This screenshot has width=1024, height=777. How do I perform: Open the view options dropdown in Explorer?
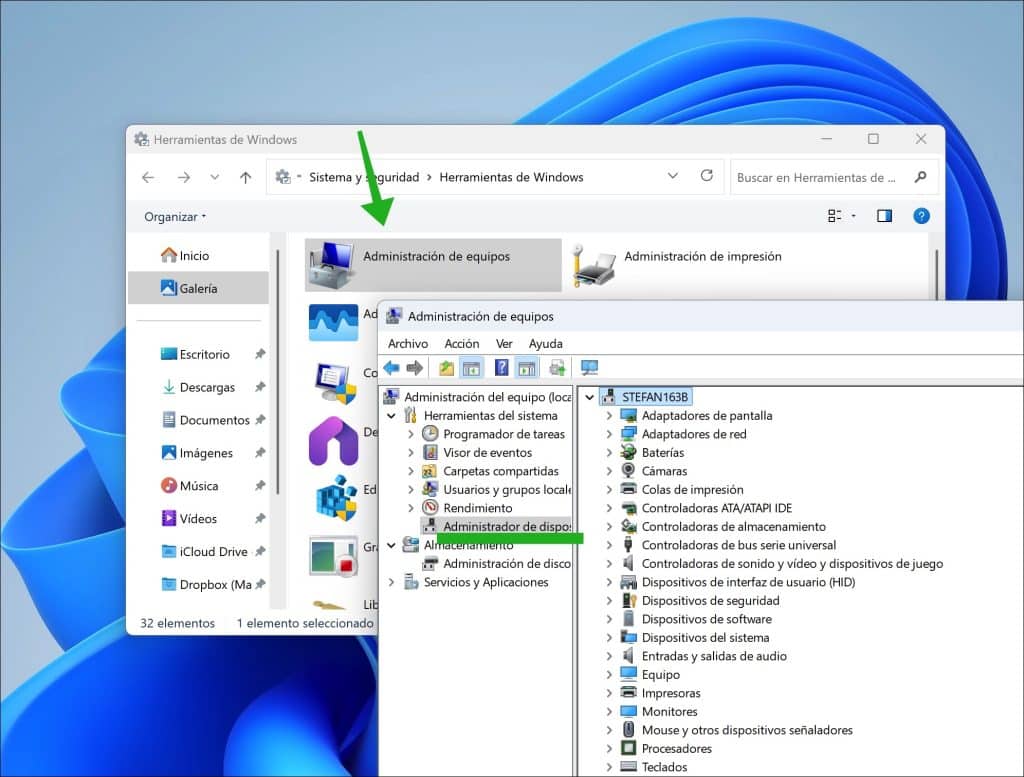pos(853,216)
